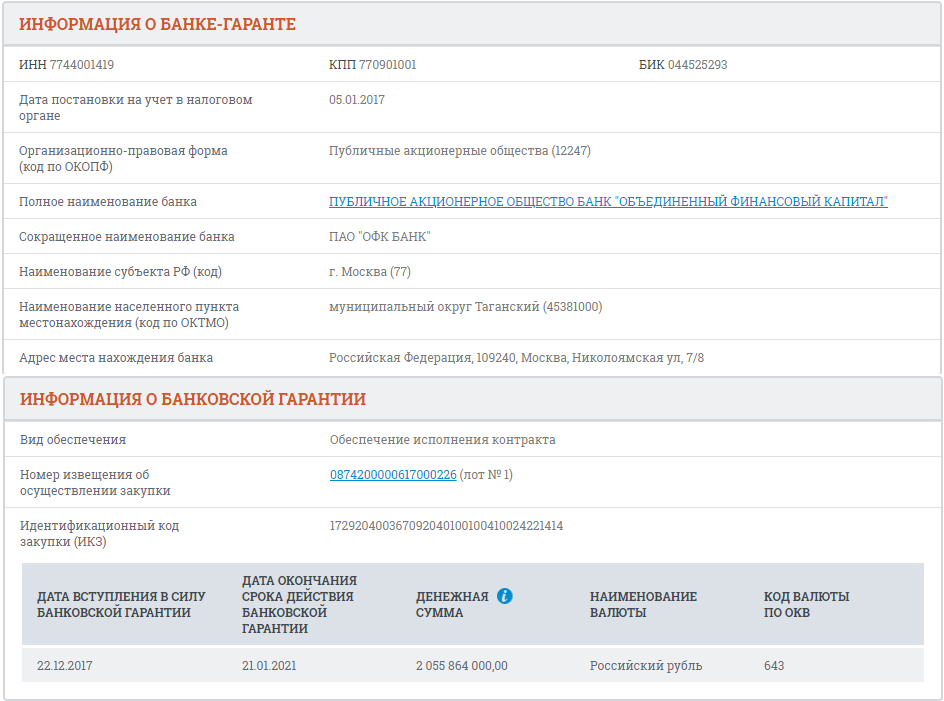Viewport: 944px width, 701px height.
Task: Click the КОД ВАЛЮТЫ ПО ОКВ column header
Action: click(806, 604)
